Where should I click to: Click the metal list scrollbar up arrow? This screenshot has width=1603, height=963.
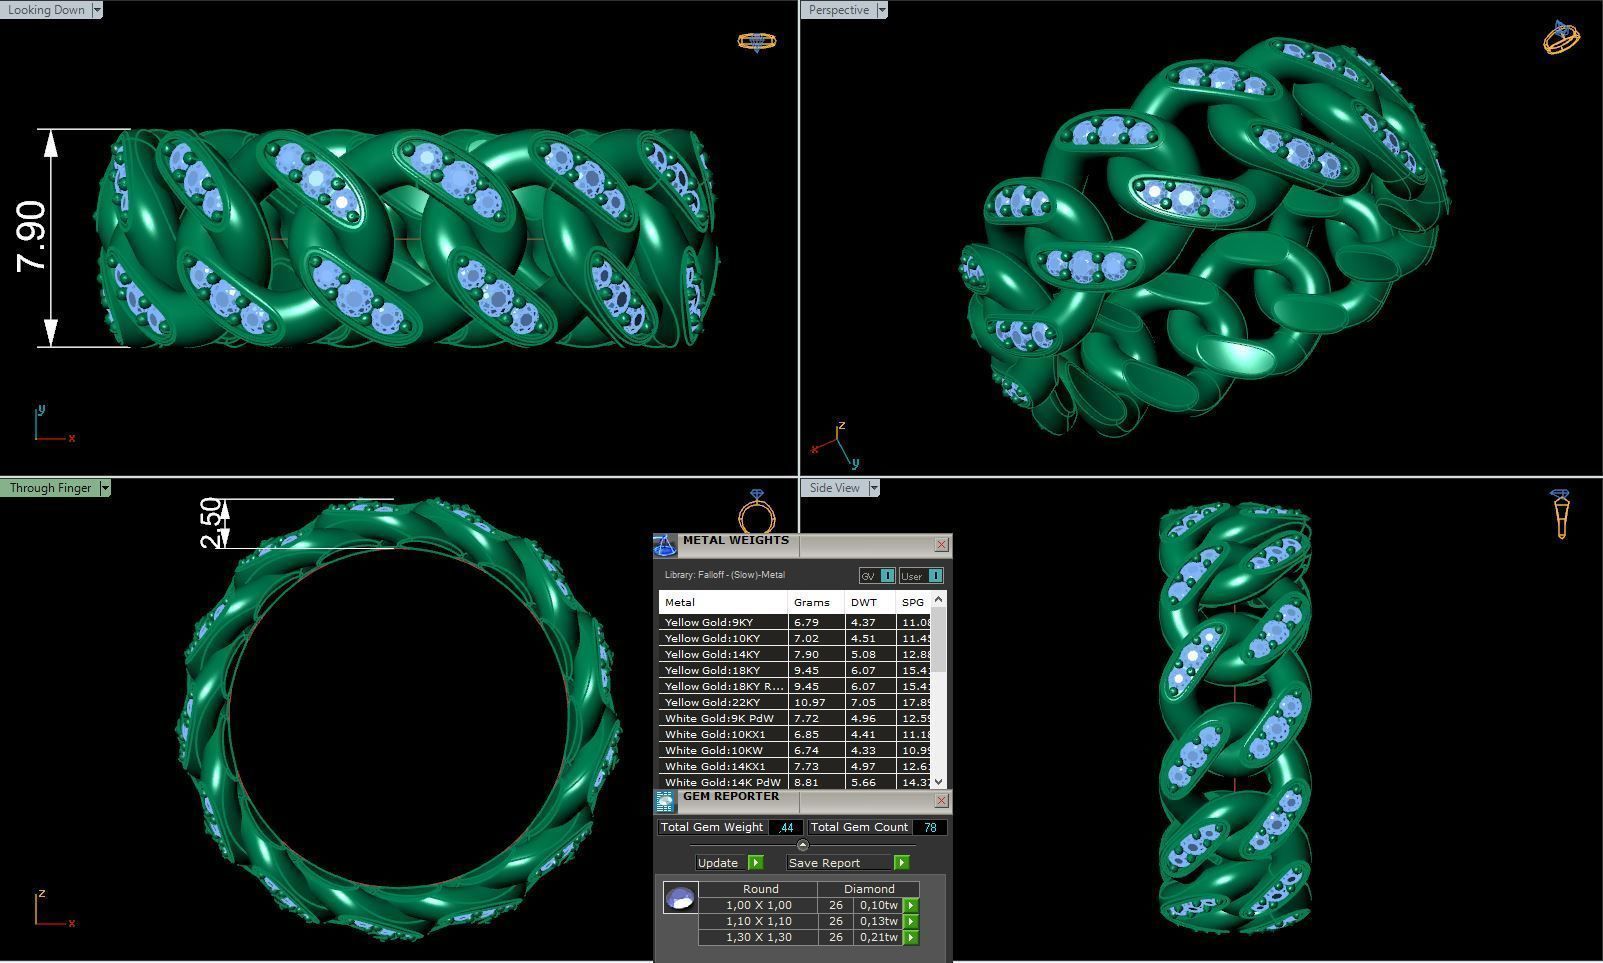tap(938, 599)
